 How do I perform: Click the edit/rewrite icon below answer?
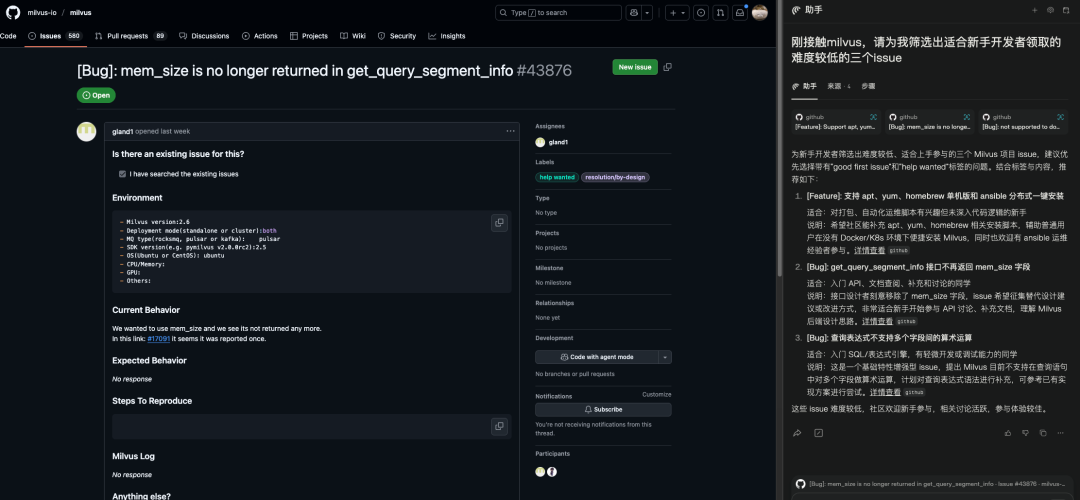click(818, 433)
